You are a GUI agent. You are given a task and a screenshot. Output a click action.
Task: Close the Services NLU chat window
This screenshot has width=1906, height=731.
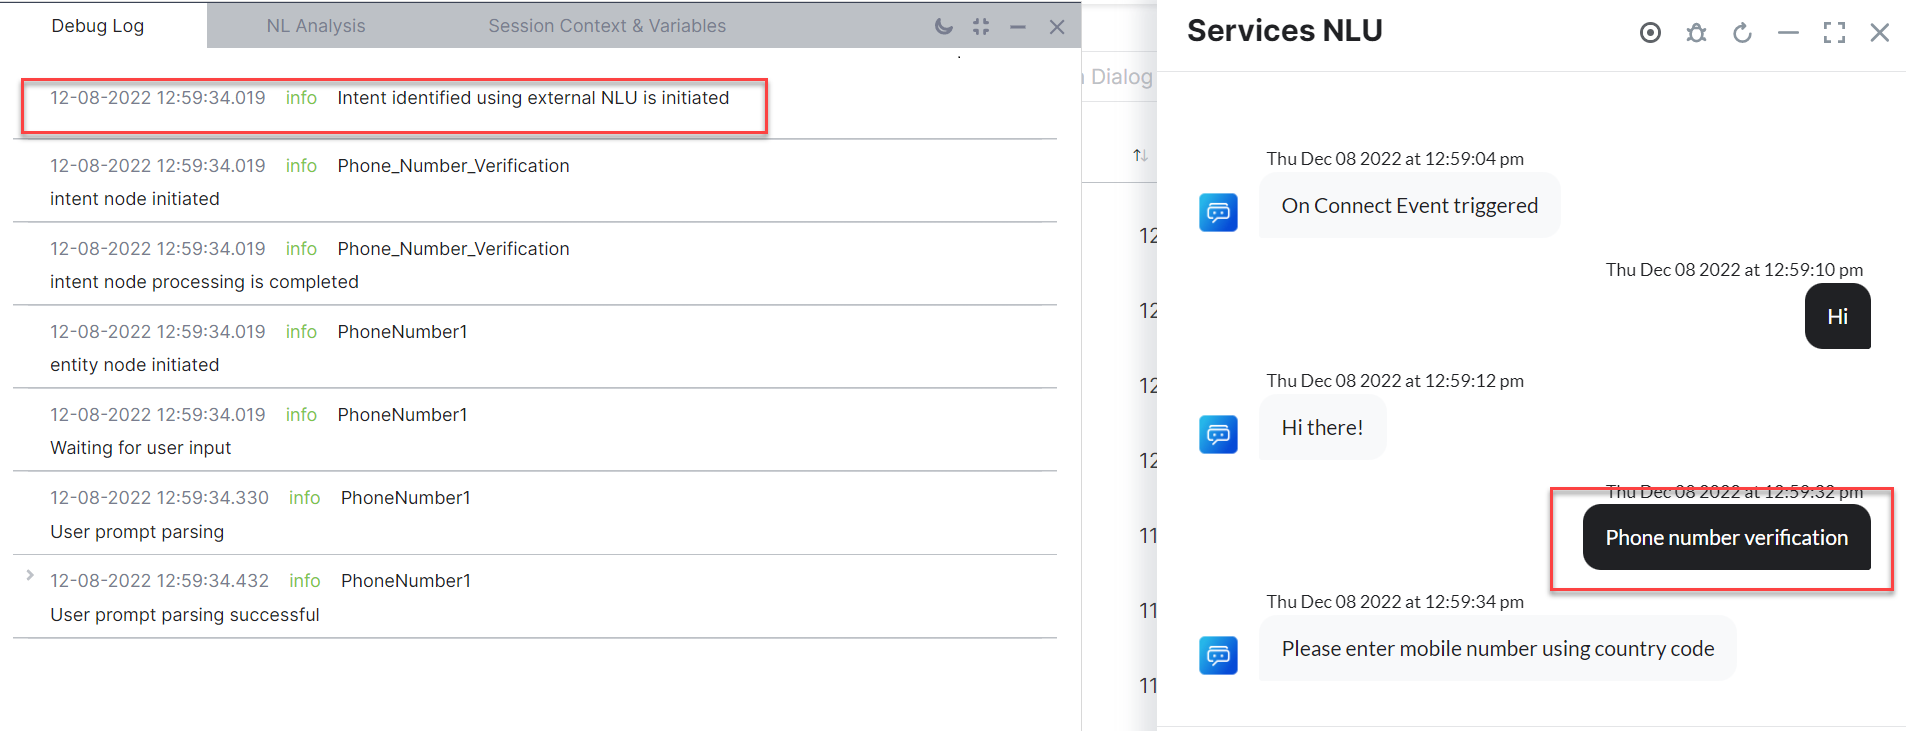[1880, 33]
